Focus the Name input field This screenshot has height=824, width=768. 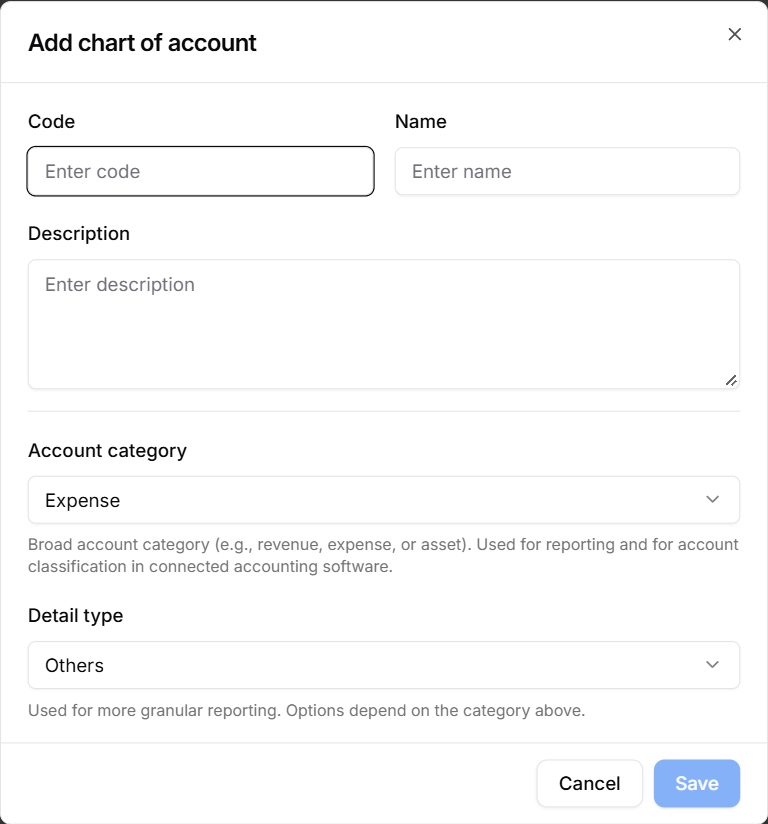coord(567,171)
